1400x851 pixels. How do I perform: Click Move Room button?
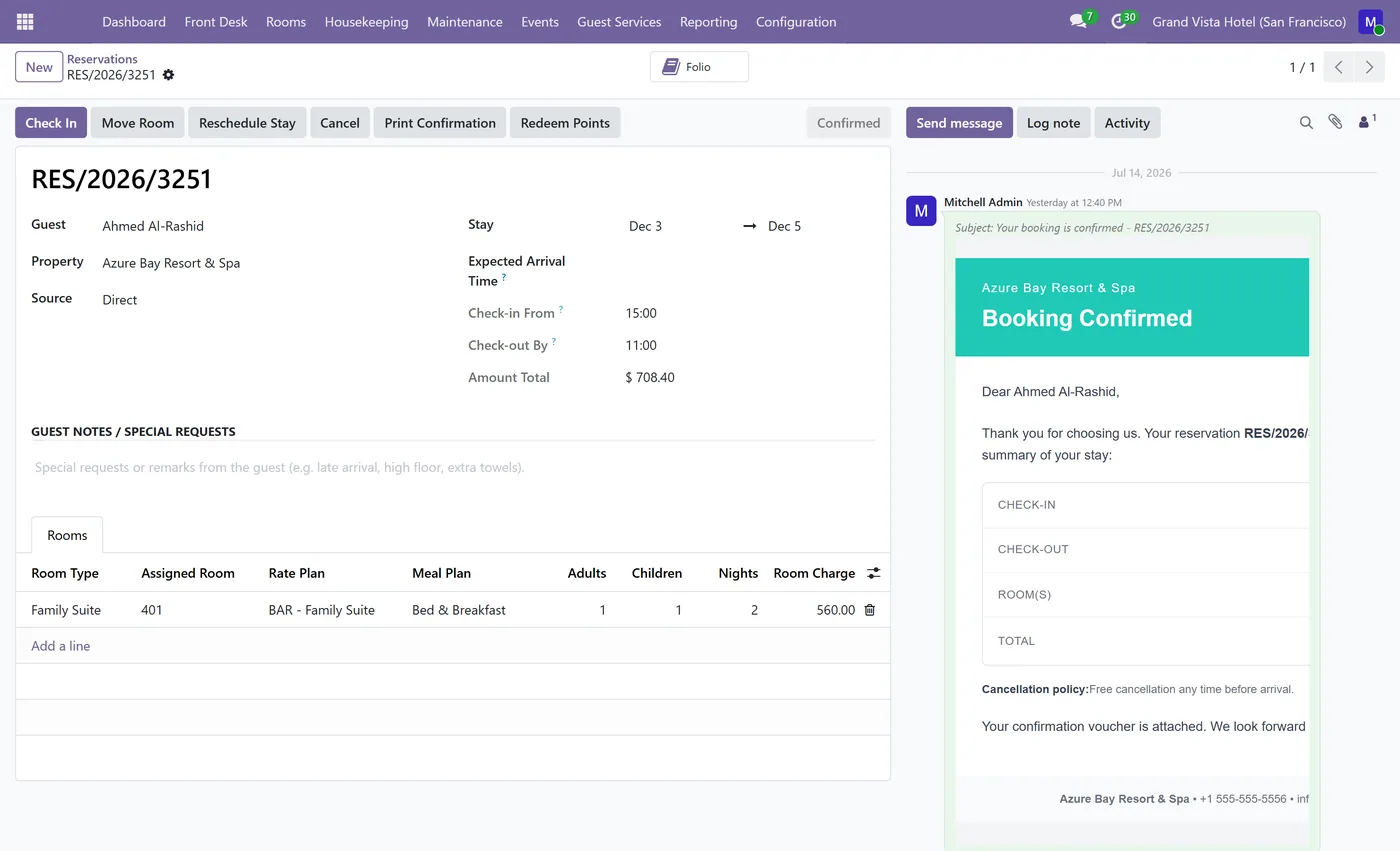(x=138, y=123)
